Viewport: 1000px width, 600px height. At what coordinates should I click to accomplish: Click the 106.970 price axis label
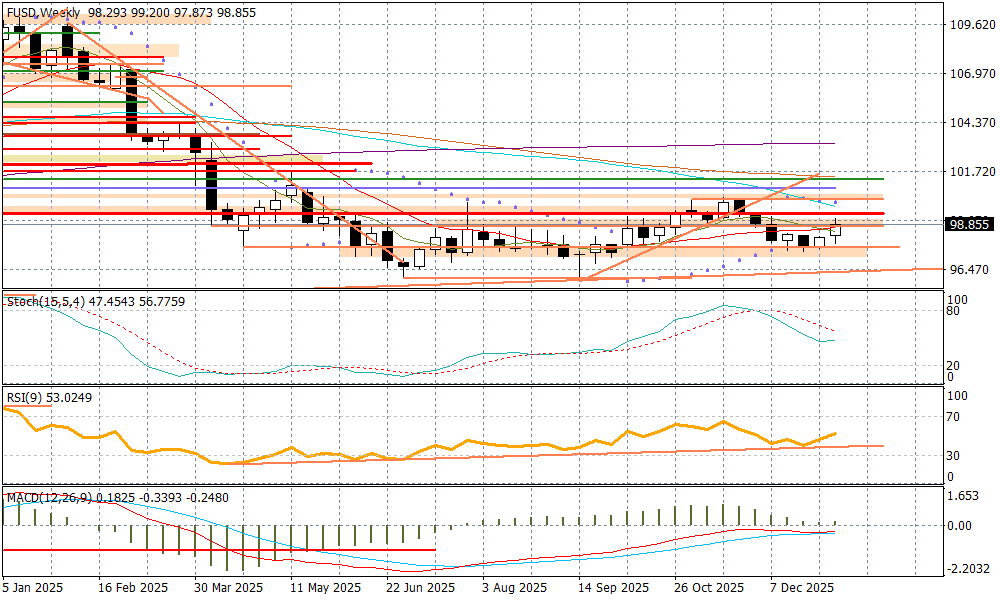click(972, 74)
